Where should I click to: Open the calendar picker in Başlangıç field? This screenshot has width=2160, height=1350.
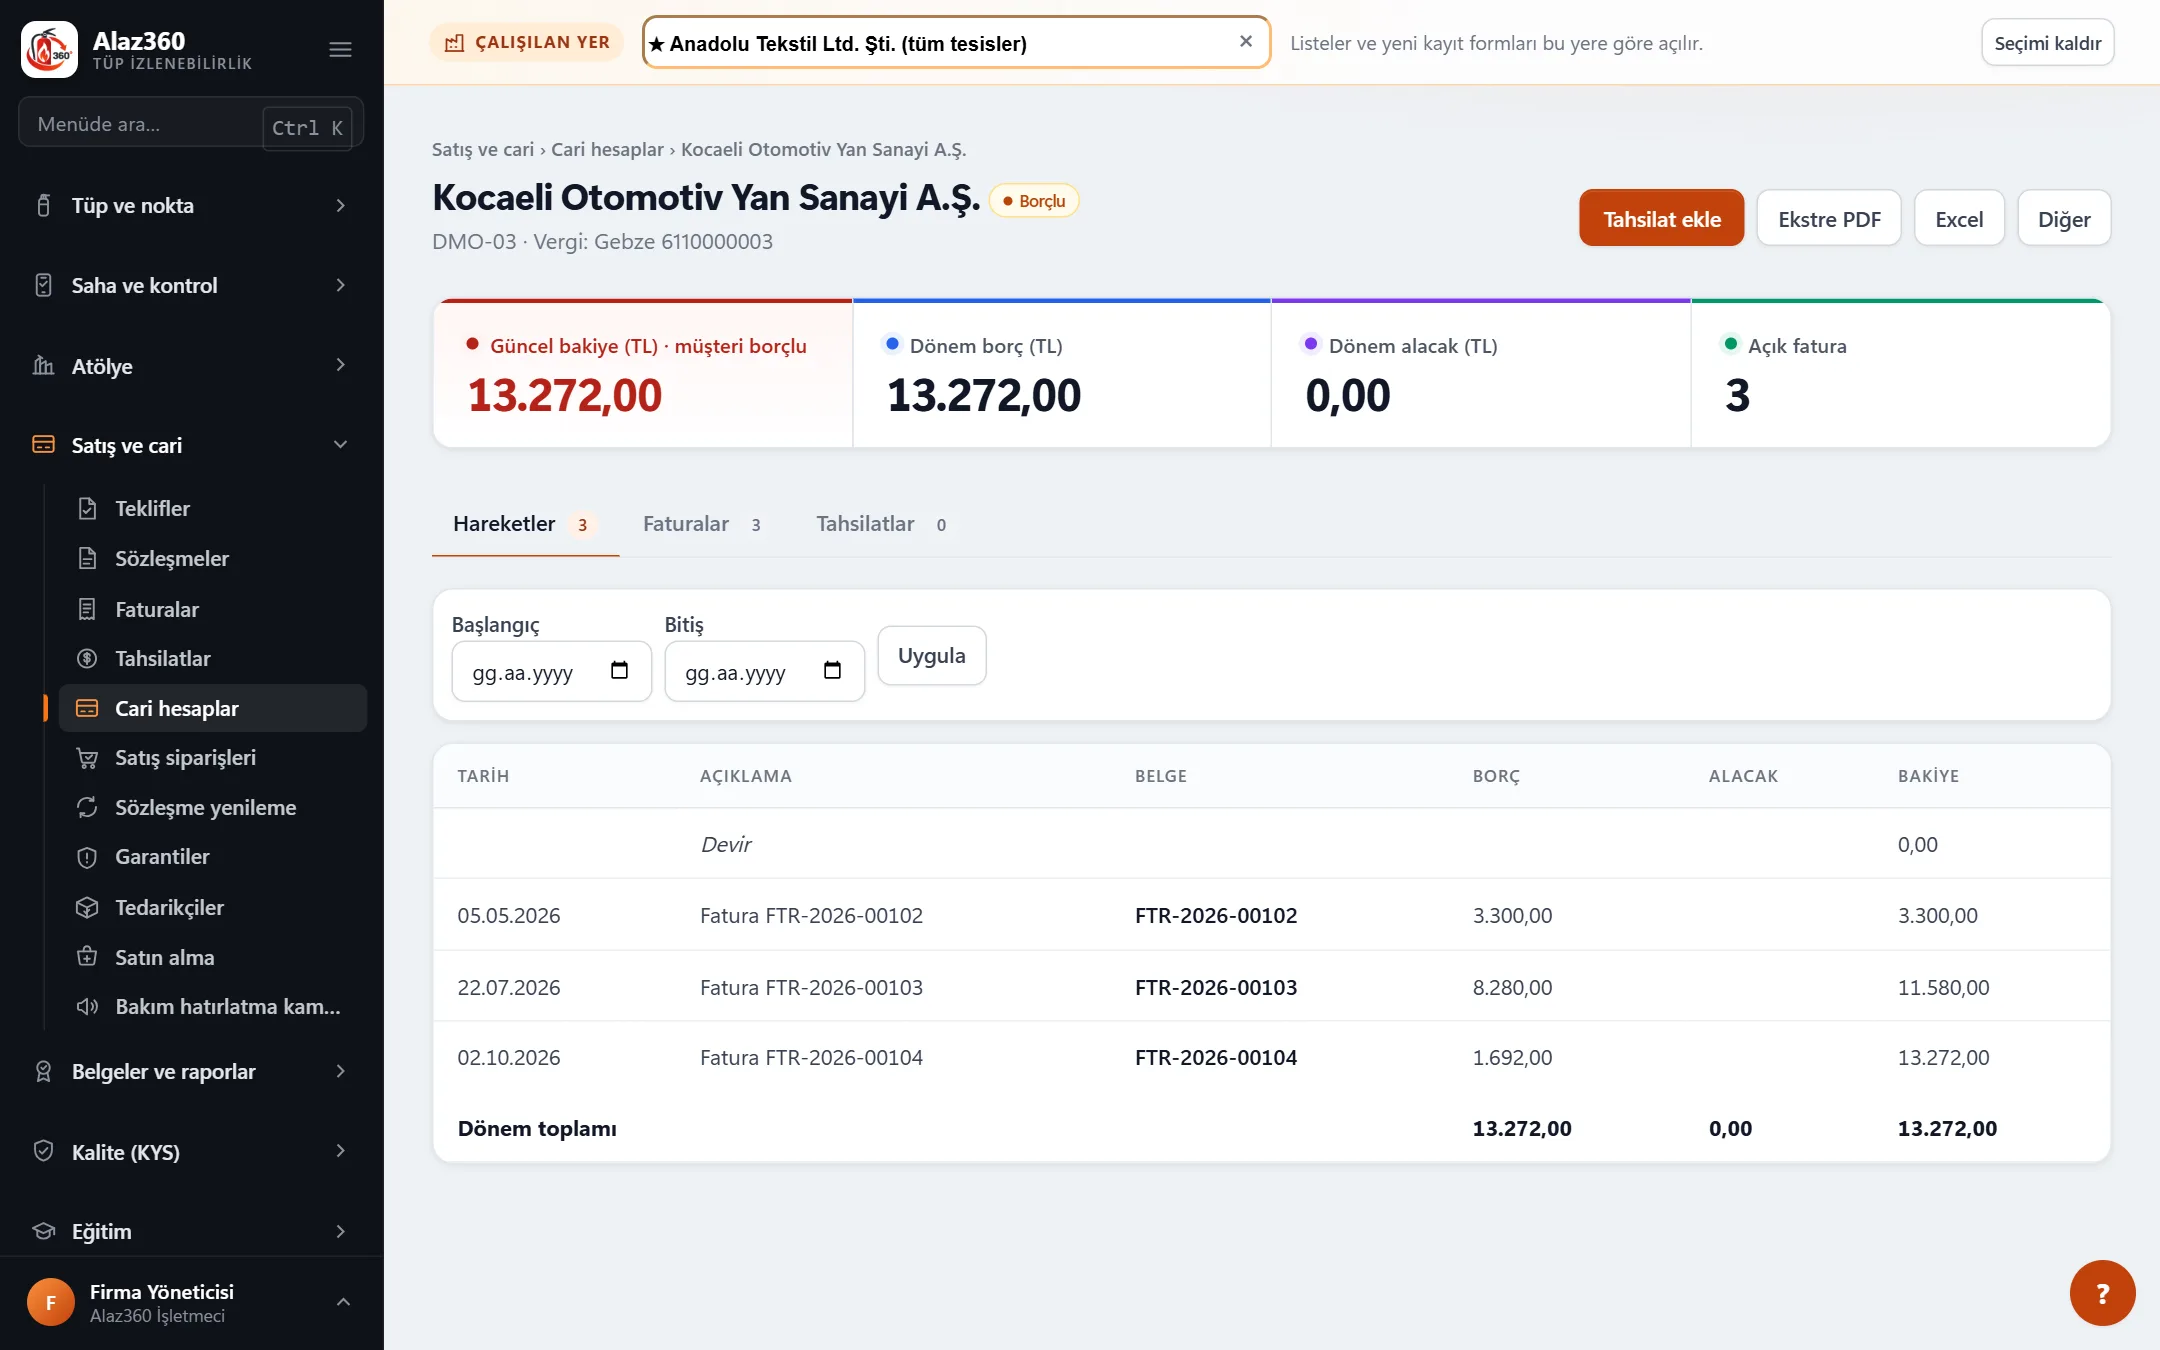coord(619,671)
